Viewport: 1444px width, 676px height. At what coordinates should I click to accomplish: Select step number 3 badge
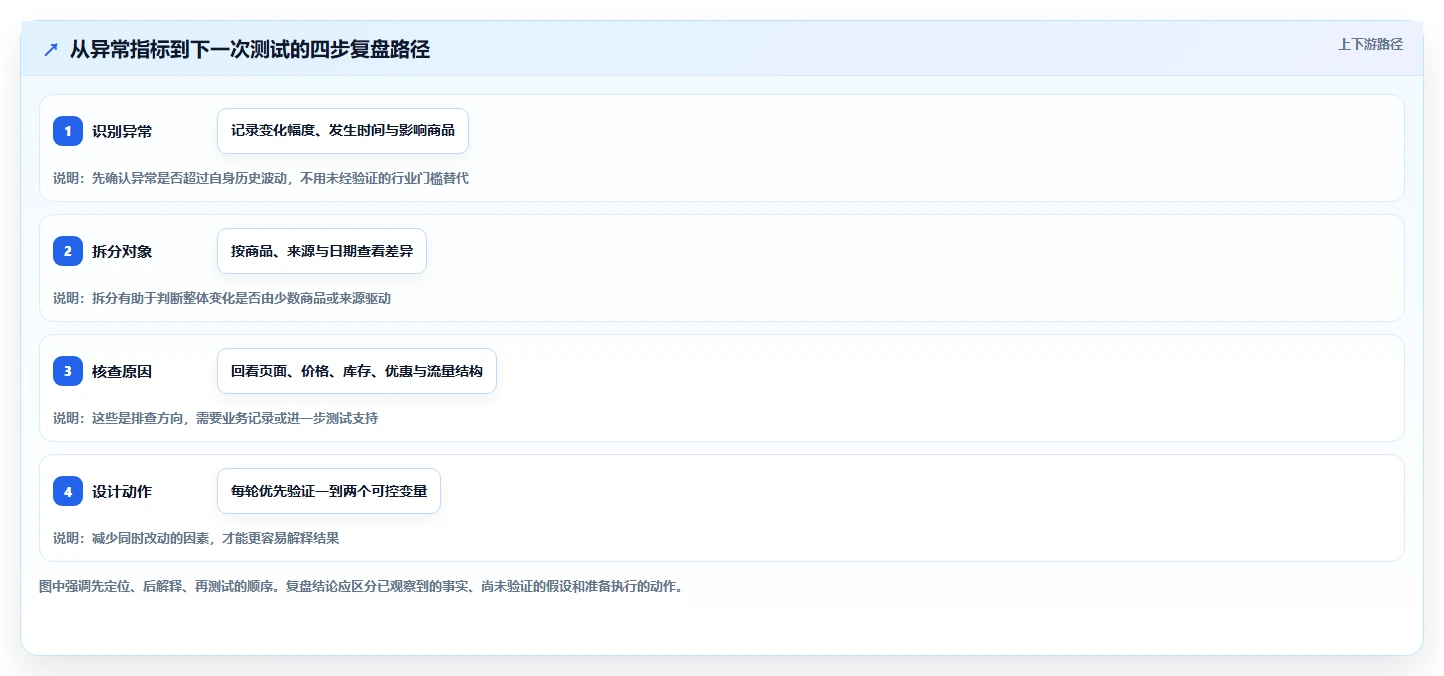coord(68,371)
